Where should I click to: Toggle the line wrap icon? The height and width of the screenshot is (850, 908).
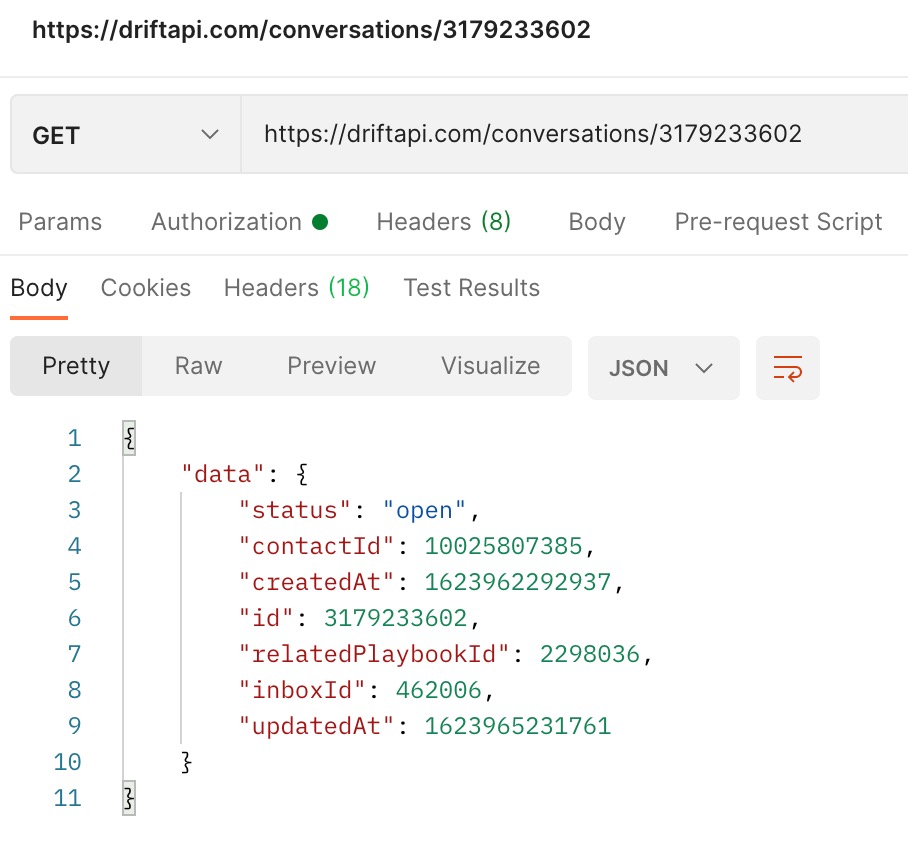pos(788,368)
